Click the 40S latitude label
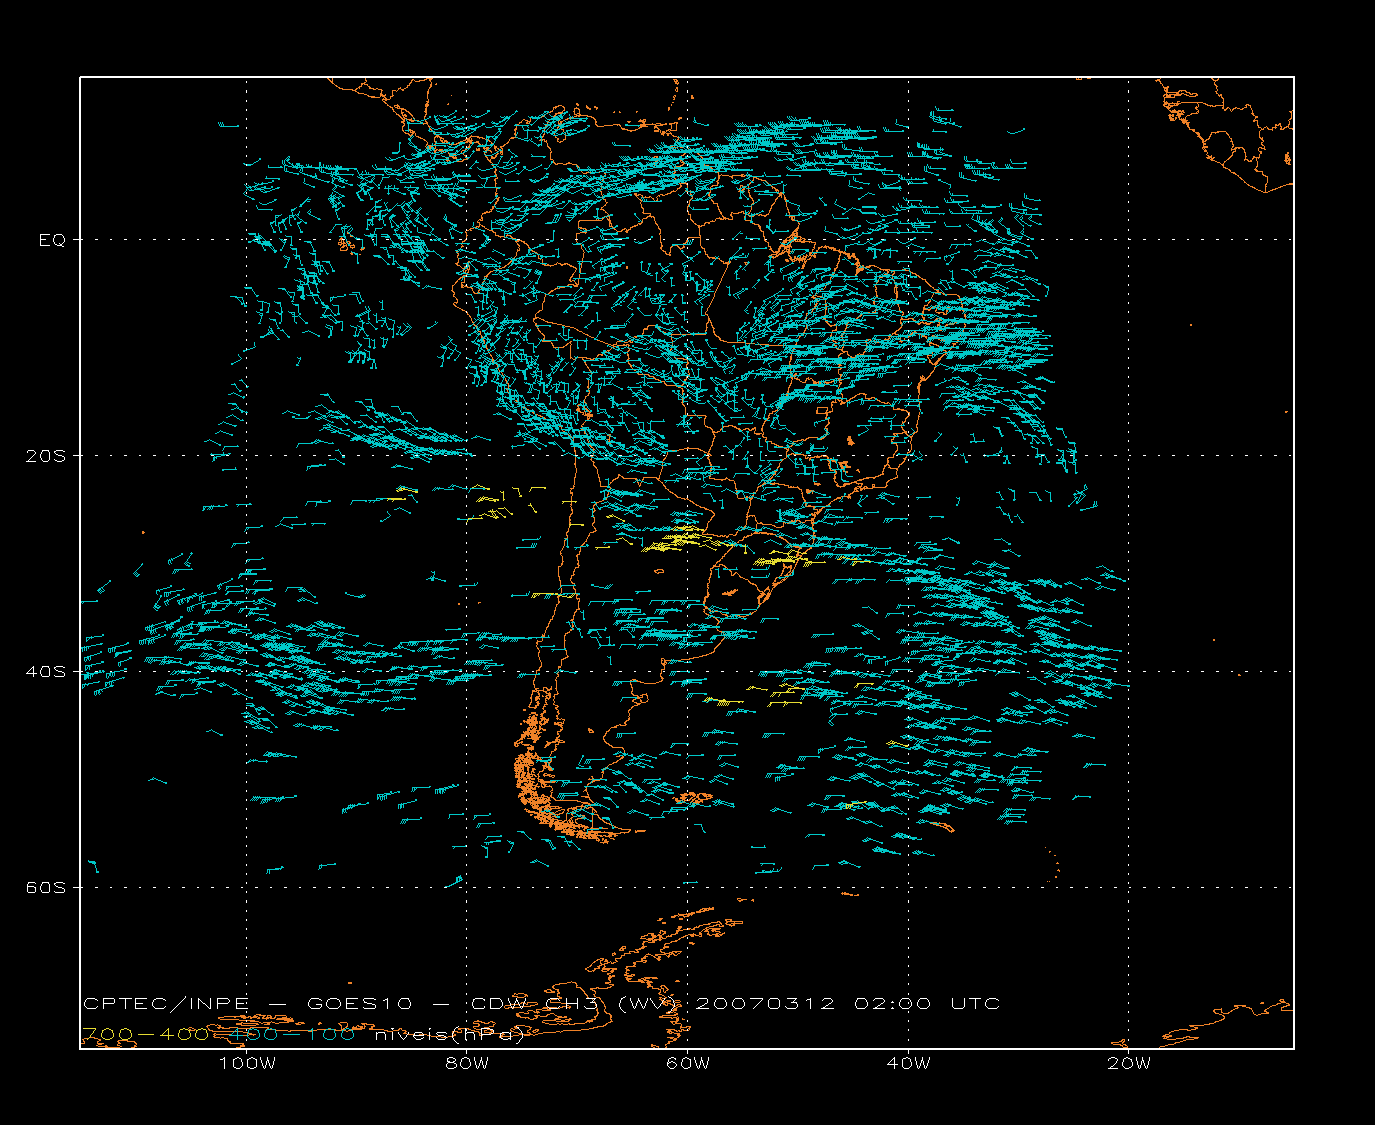Screen dimensions: 1375x1125 click(x=46, y=671)
